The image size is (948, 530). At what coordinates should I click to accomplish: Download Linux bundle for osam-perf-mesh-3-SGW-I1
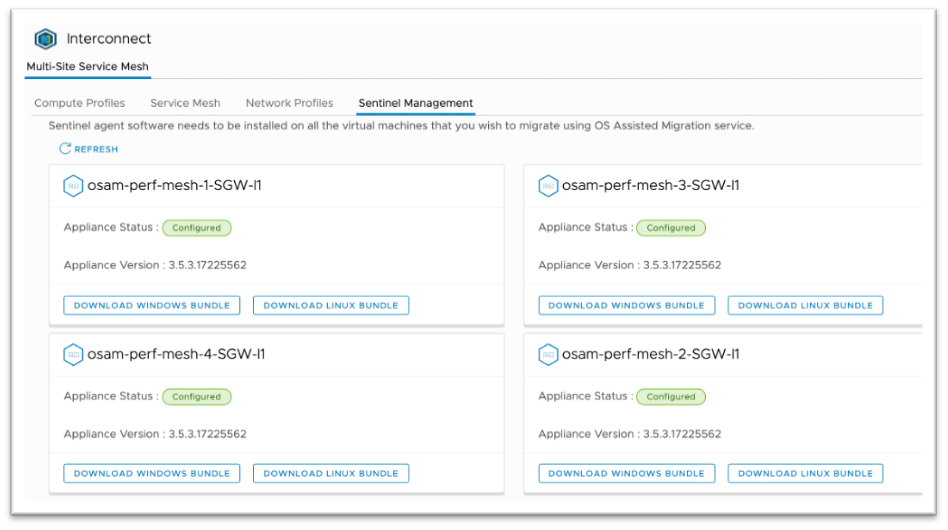pos(805,305)
